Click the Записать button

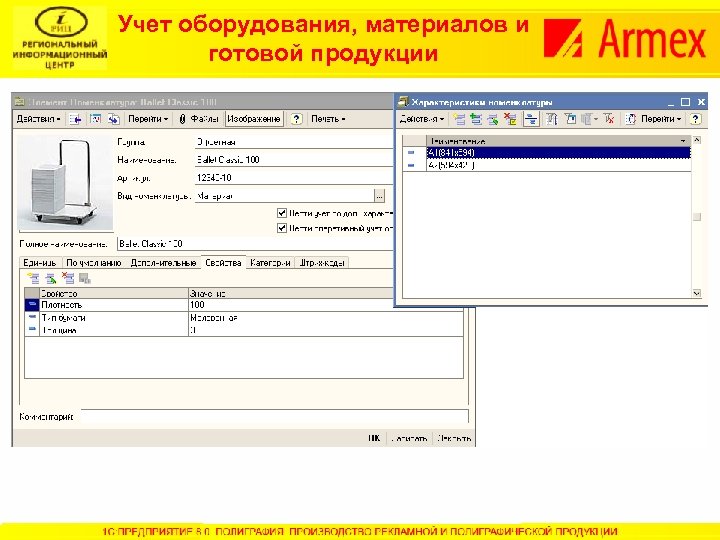409,438
